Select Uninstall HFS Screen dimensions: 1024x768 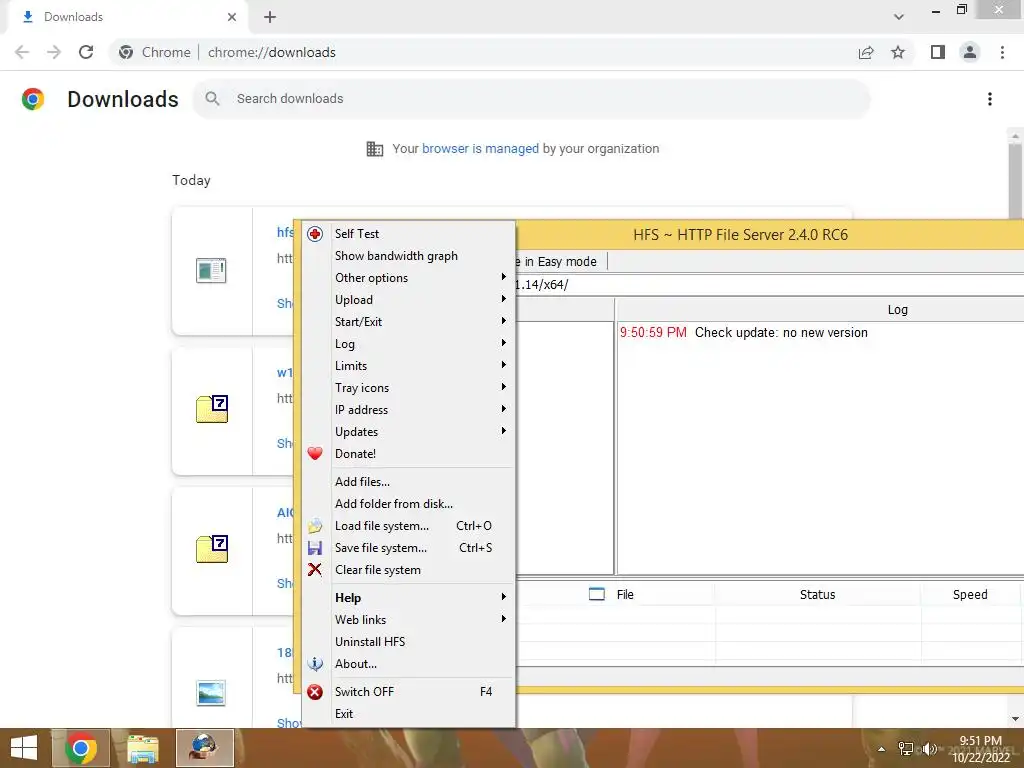point(409,642)
